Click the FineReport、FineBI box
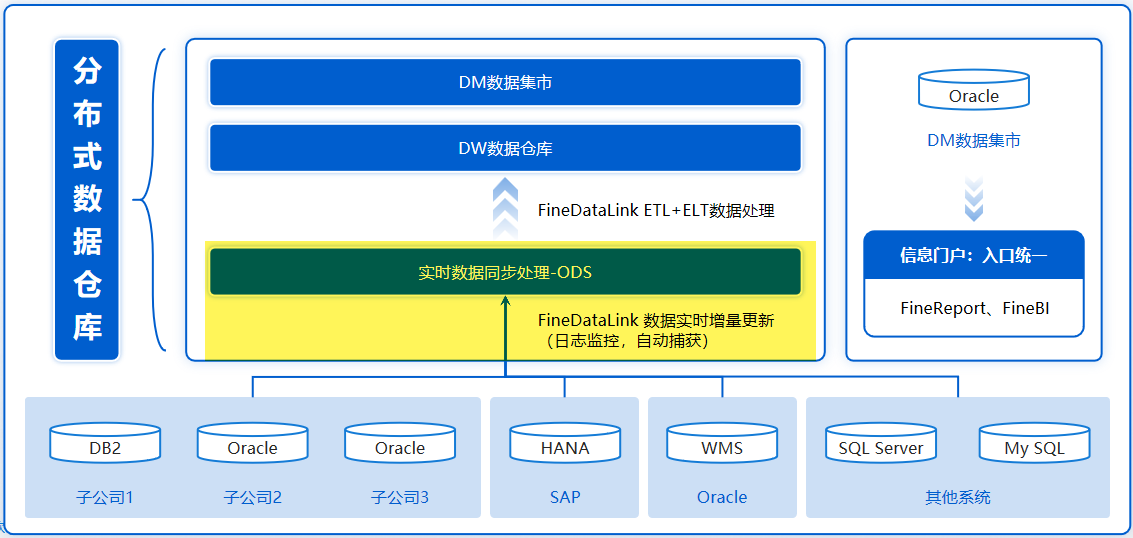Image resolution: width=1133 pixels, height=538 pixels. 974,308
